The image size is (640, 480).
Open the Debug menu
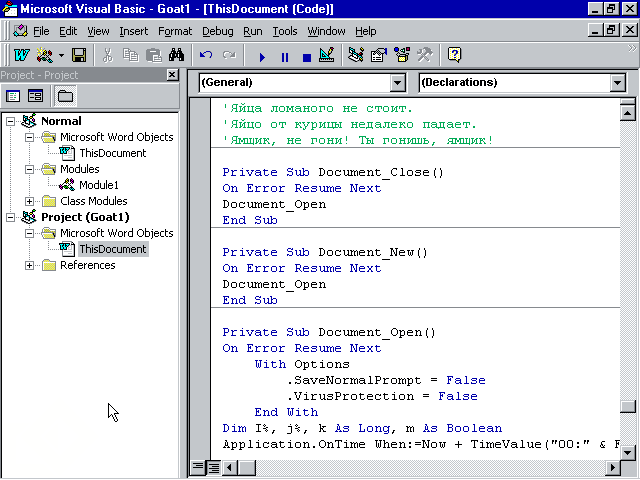pos(218,31)
